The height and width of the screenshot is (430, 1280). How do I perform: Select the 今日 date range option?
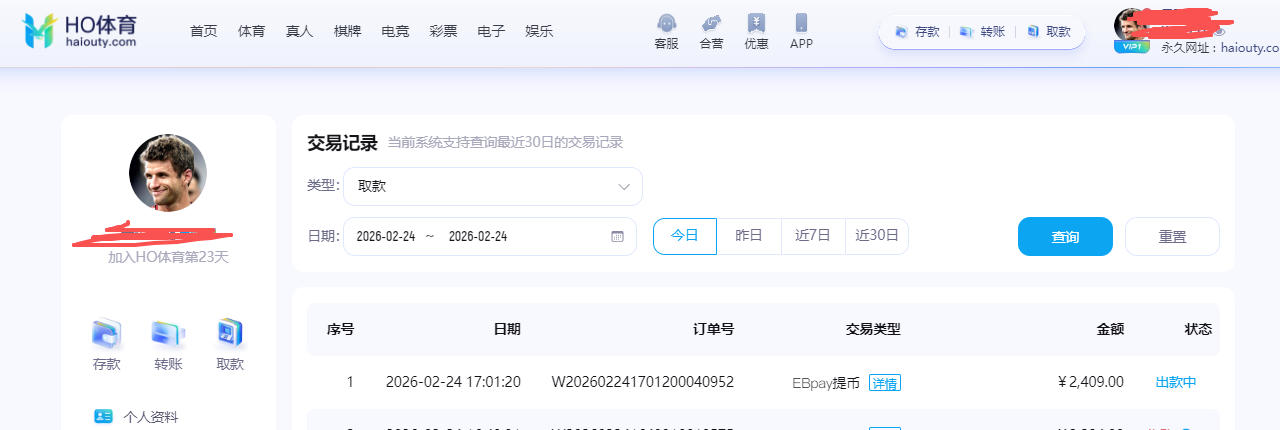point(684,236)
